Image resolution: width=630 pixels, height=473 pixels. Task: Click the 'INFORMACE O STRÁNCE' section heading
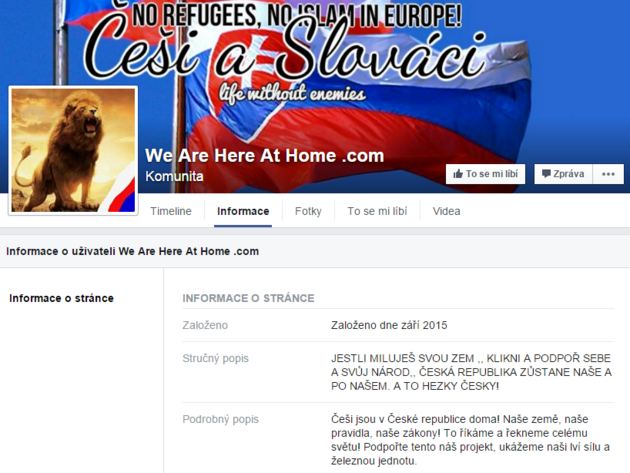point(248,298)
